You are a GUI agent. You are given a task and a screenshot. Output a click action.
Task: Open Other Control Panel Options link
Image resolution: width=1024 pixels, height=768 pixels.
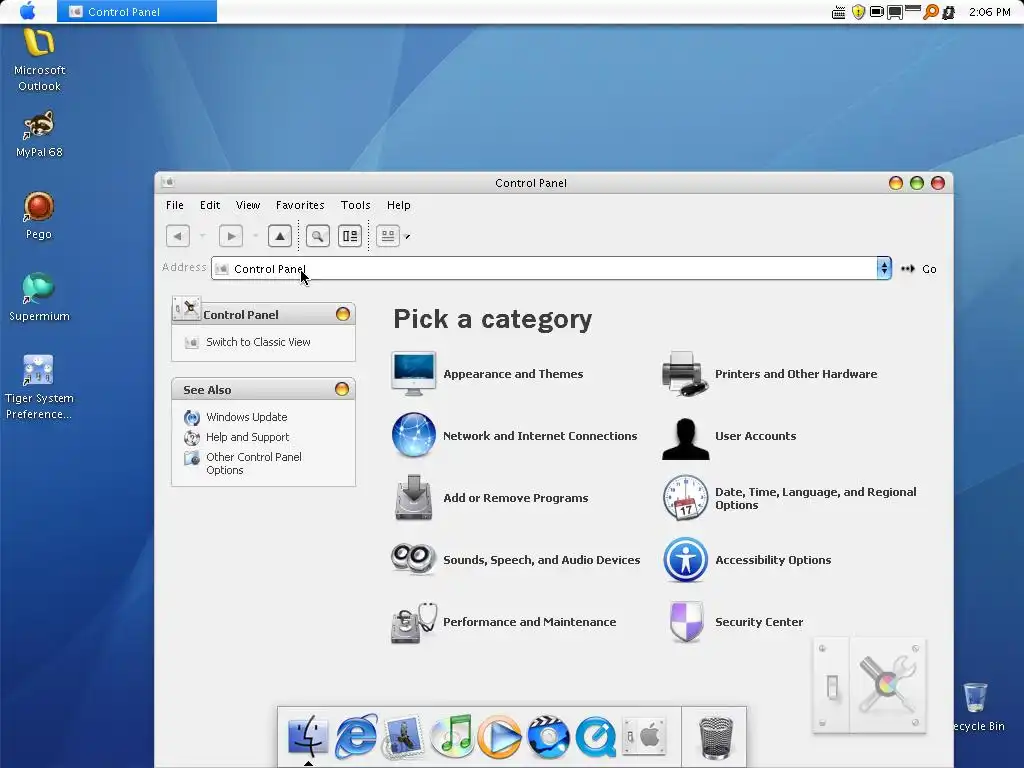coord(253,463)
